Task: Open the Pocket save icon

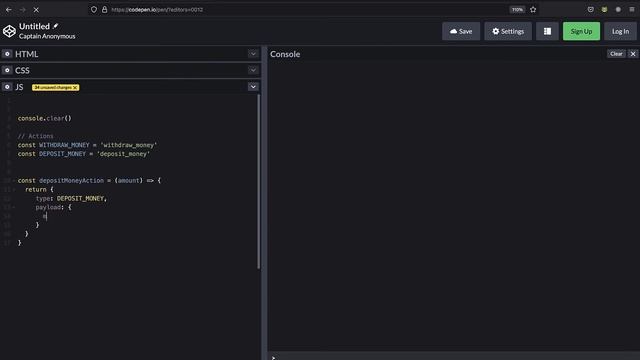Action: 591,9
